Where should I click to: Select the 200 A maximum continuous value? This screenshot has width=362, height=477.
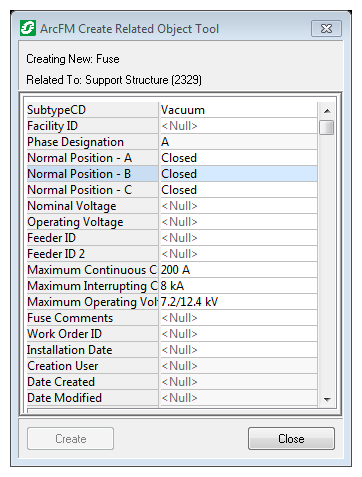[x=239, y=270]
